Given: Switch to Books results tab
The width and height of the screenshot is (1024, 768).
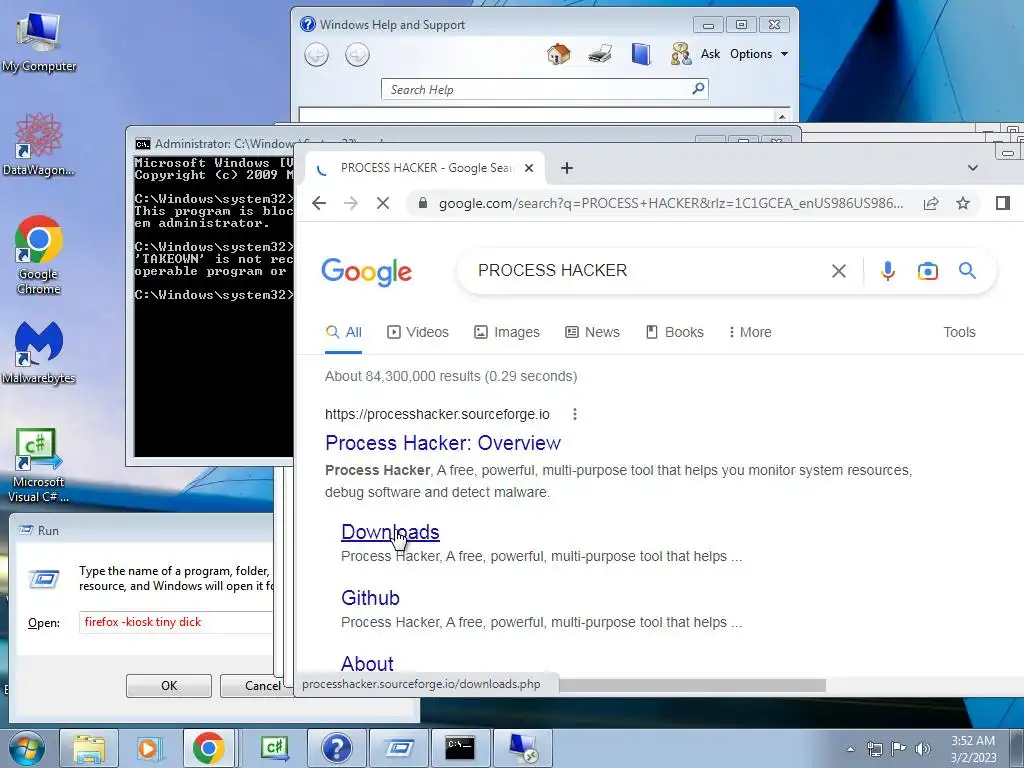Looking at the screenshot, I should point(675,332).
